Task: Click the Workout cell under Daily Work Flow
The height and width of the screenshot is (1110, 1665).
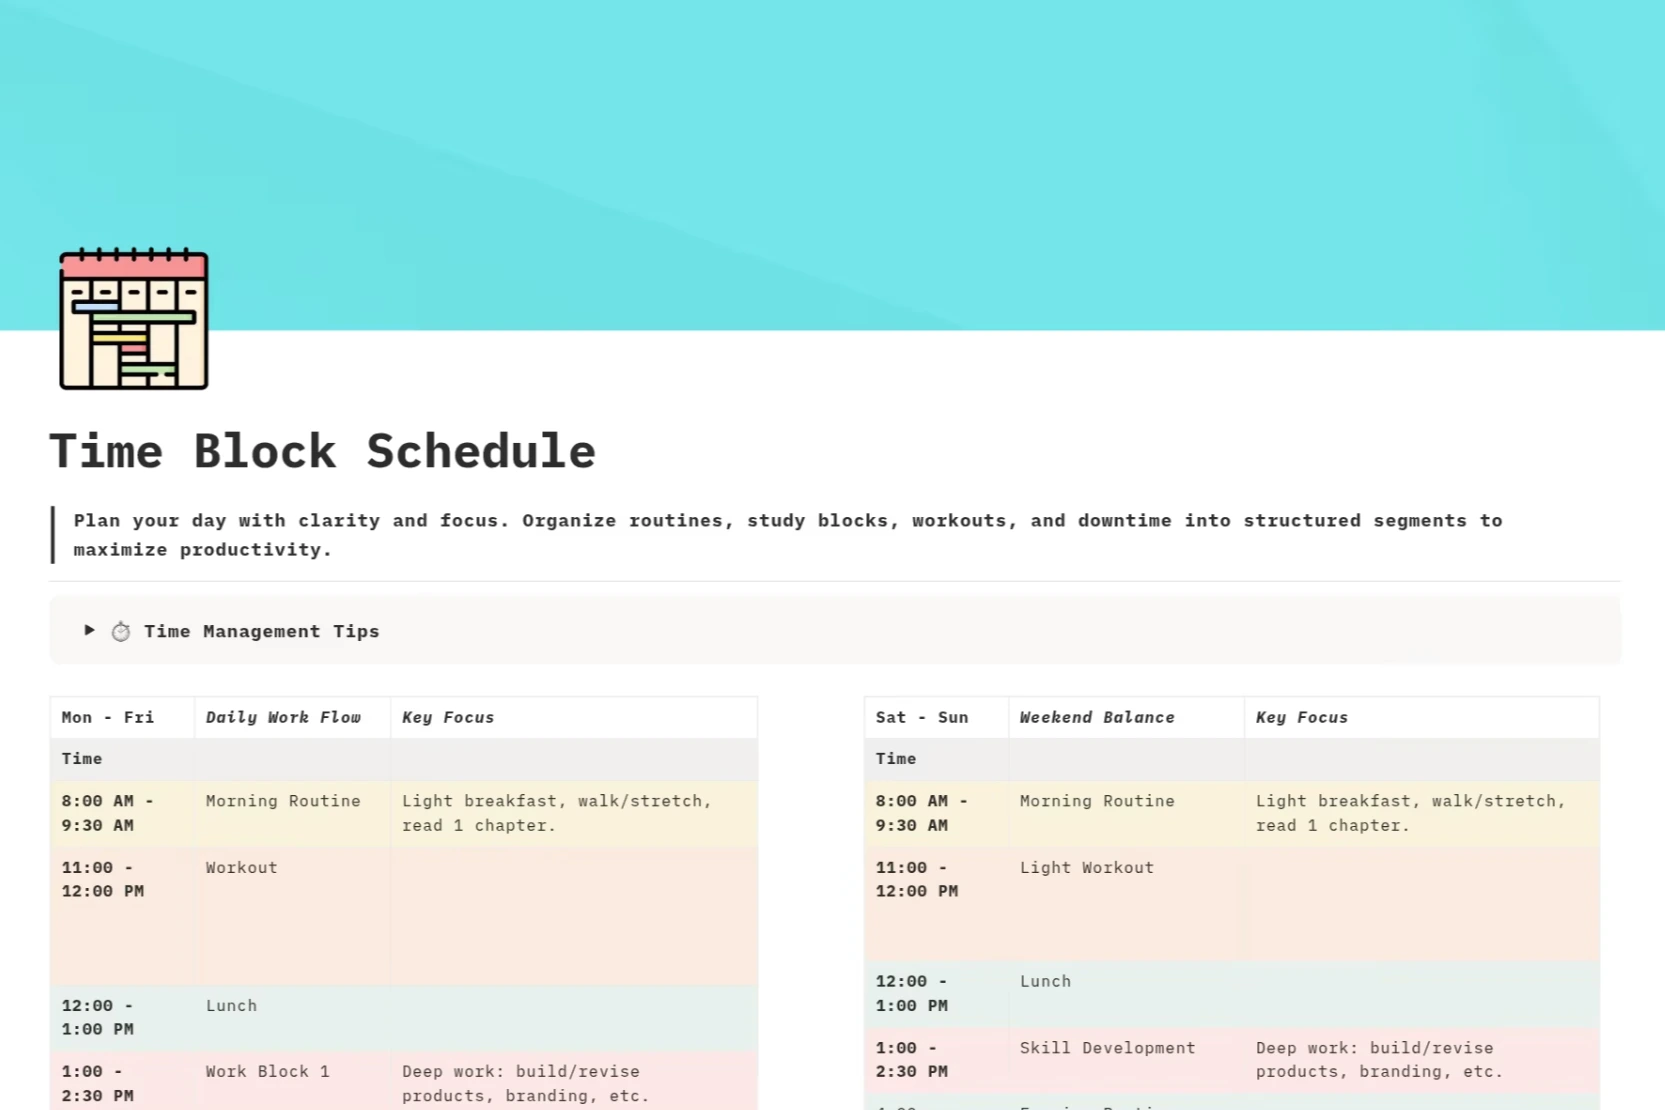Action: [240, 868]
